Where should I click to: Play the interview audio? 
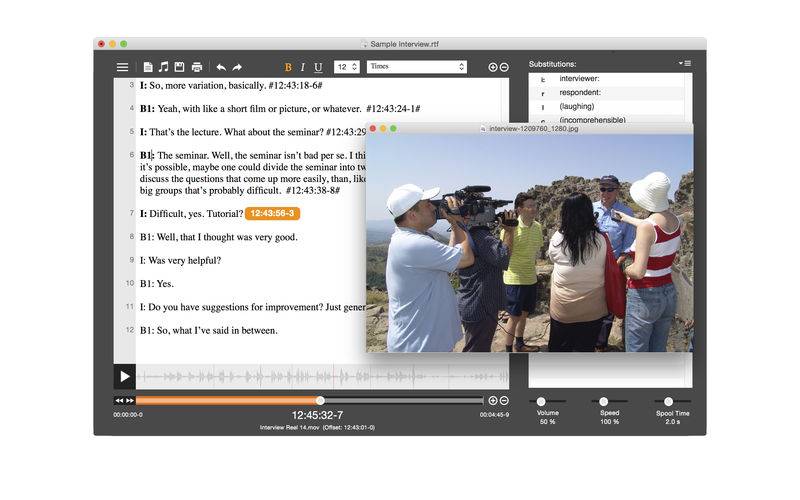(124, 377)
